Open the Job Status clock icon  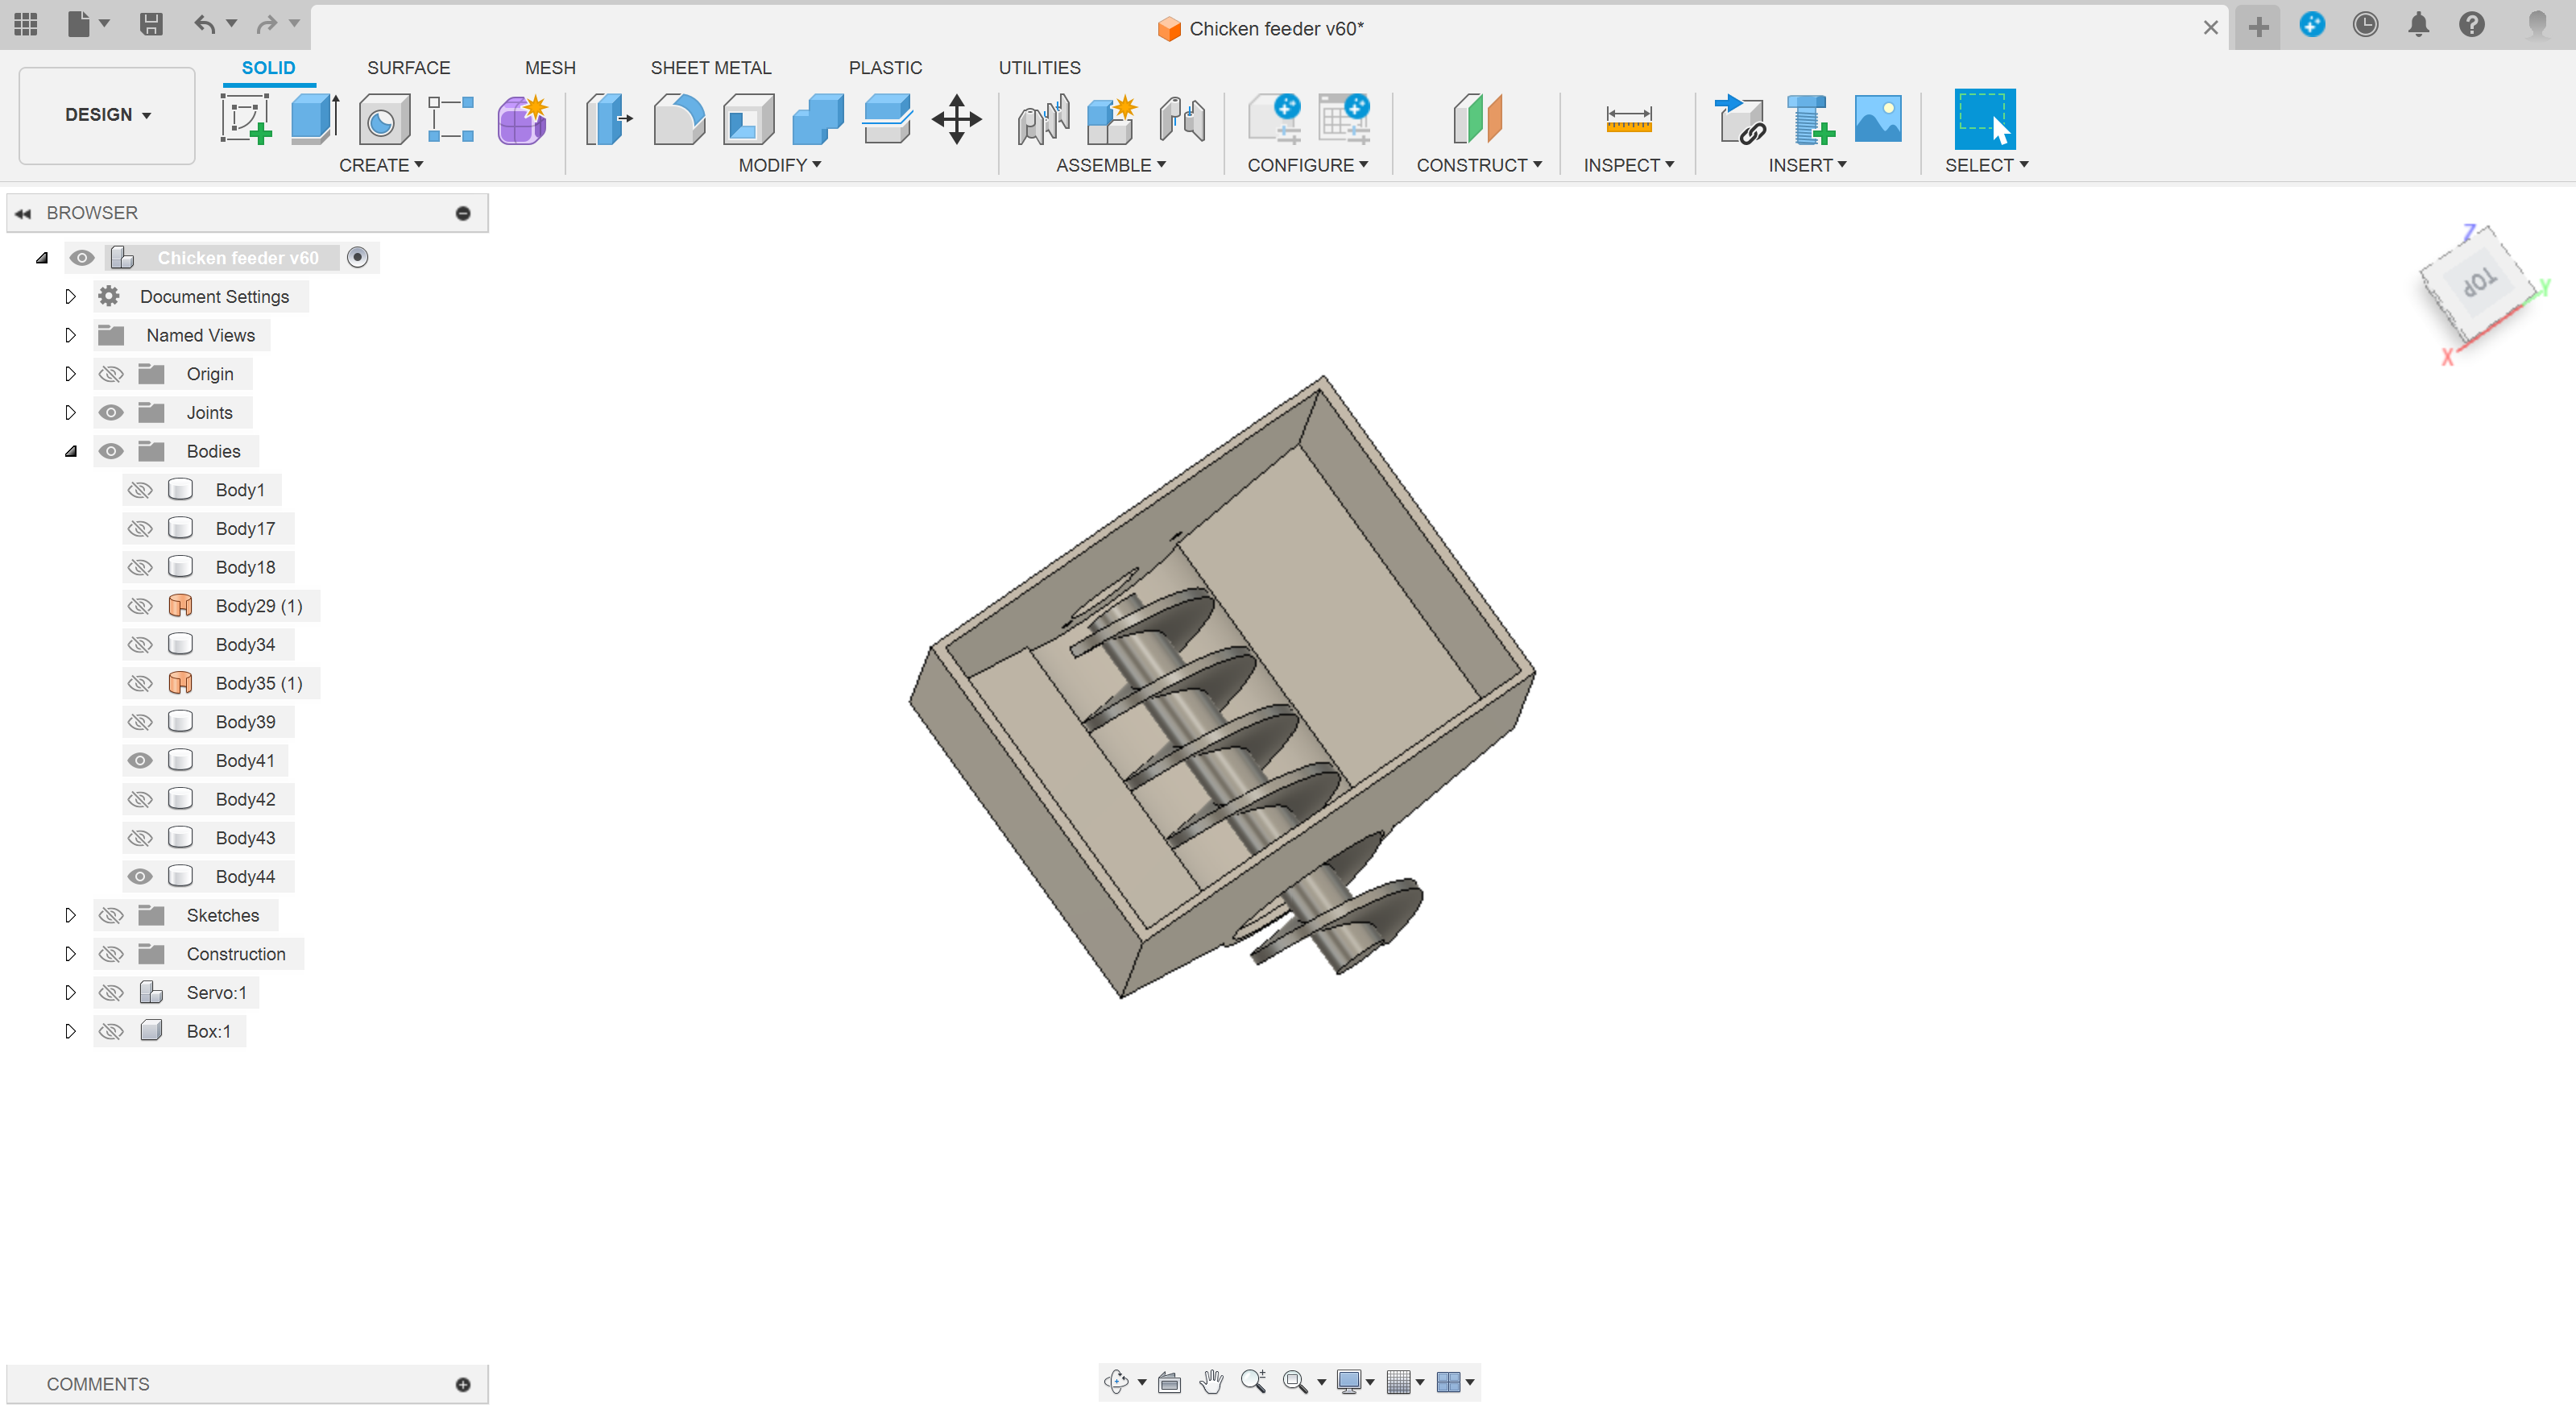pyautogui.click(x=2365, y=24)
